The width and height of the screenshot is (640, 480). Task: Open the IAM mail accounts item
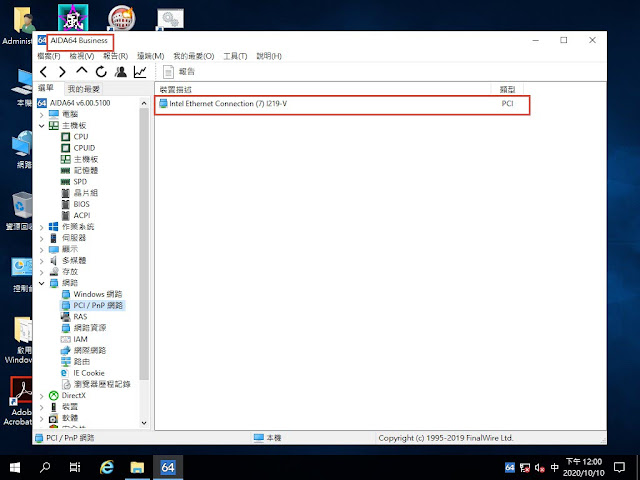pyautogui.click(x=80, y=339)
